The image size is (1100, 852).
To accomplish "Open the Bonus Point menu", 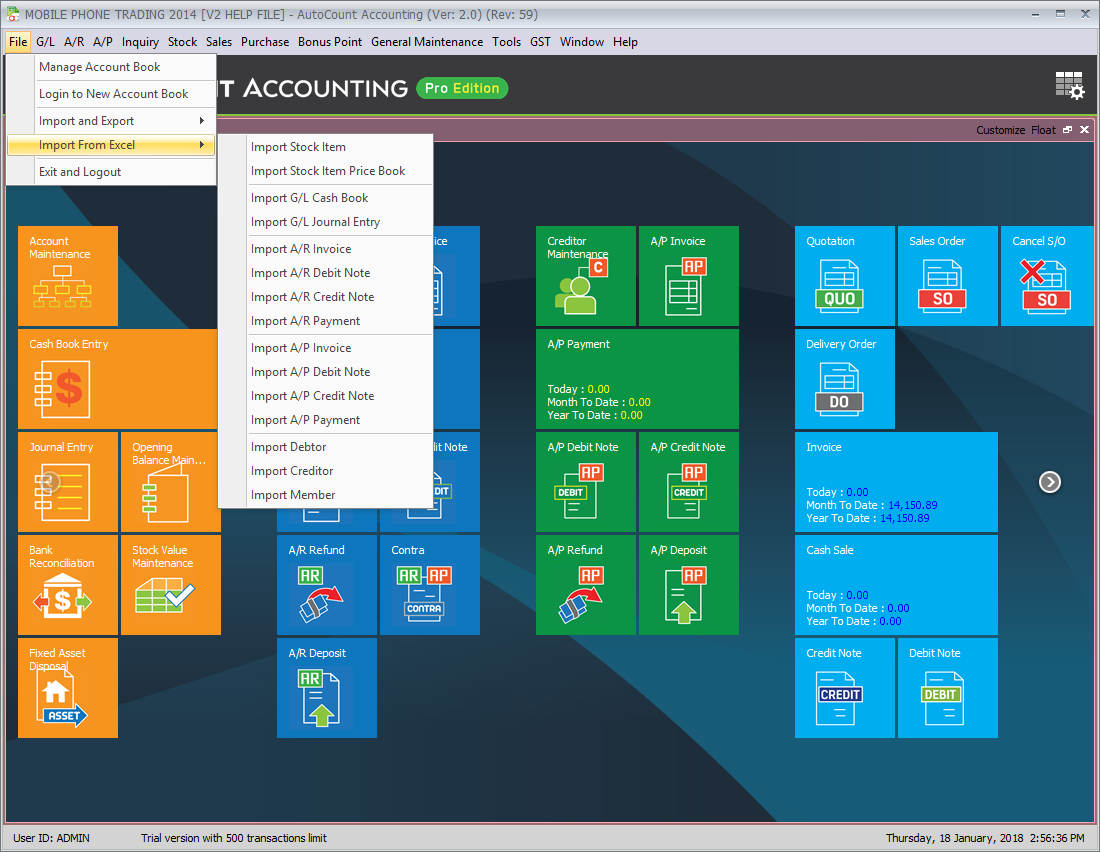I will click(330, 42).
